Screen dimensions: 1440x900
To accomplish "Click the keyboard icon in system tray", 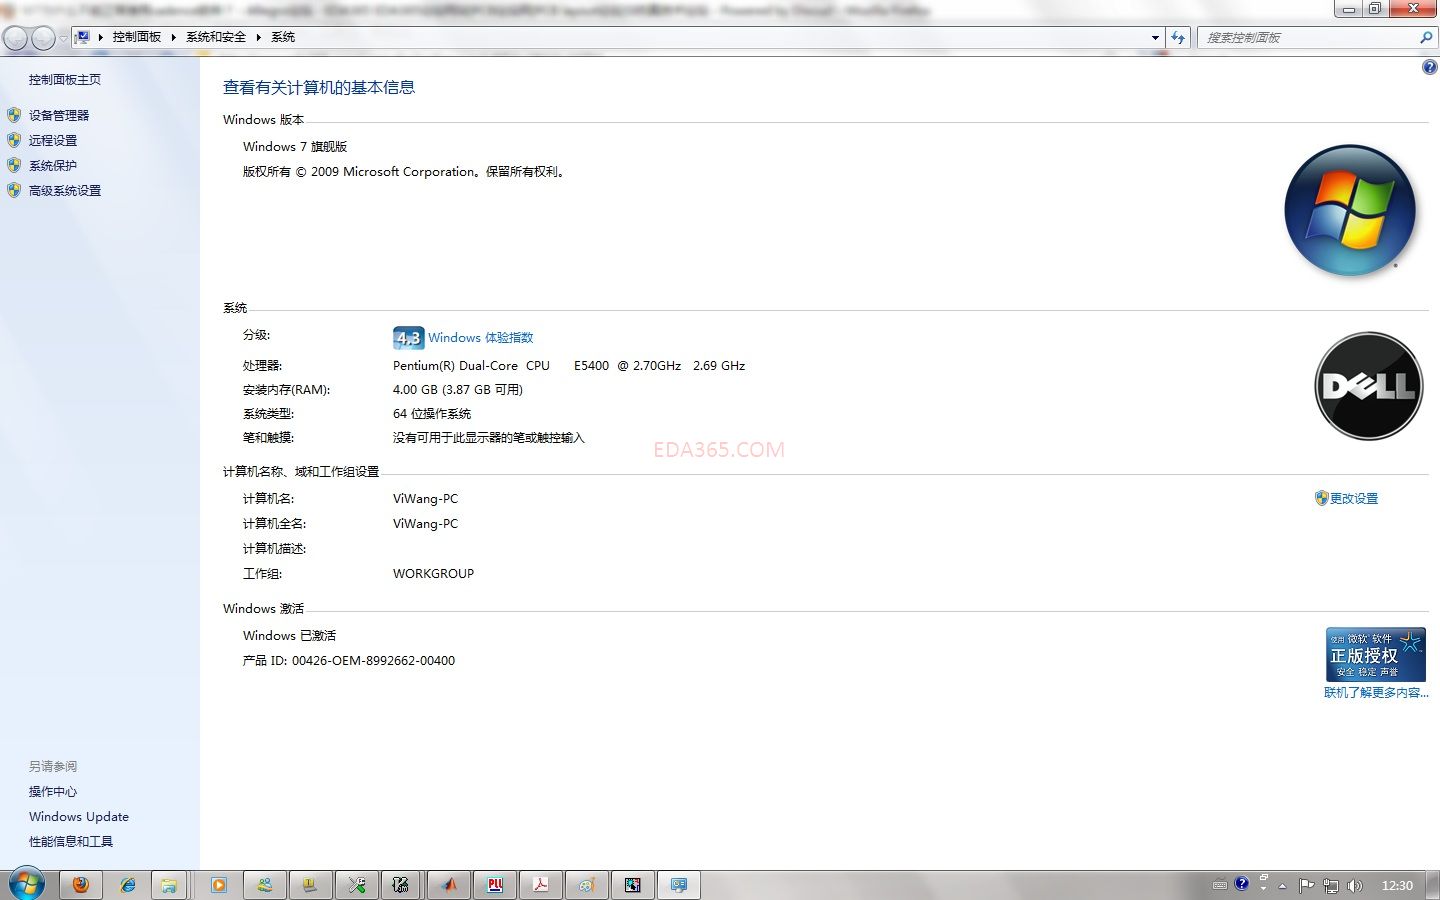I will tap(1220, 884).
